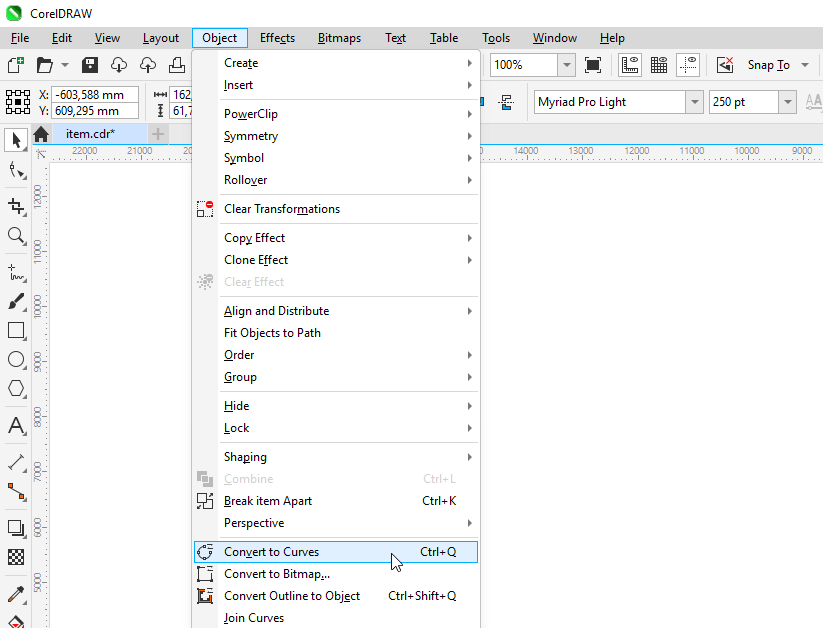Activate the Crop tool
The height and width of the screenshot is (628, 823).
pyautogui.click(x=16, y=207)
